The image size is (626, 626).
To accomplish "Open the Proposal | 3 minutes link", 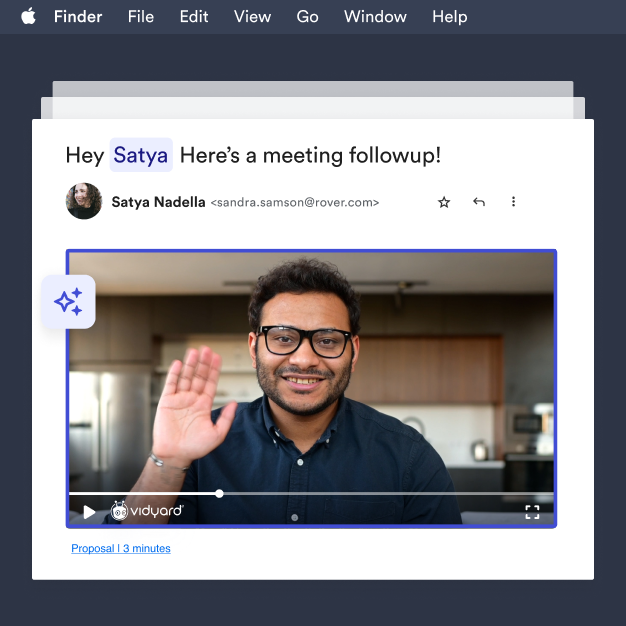I will [x=121, y=549].
